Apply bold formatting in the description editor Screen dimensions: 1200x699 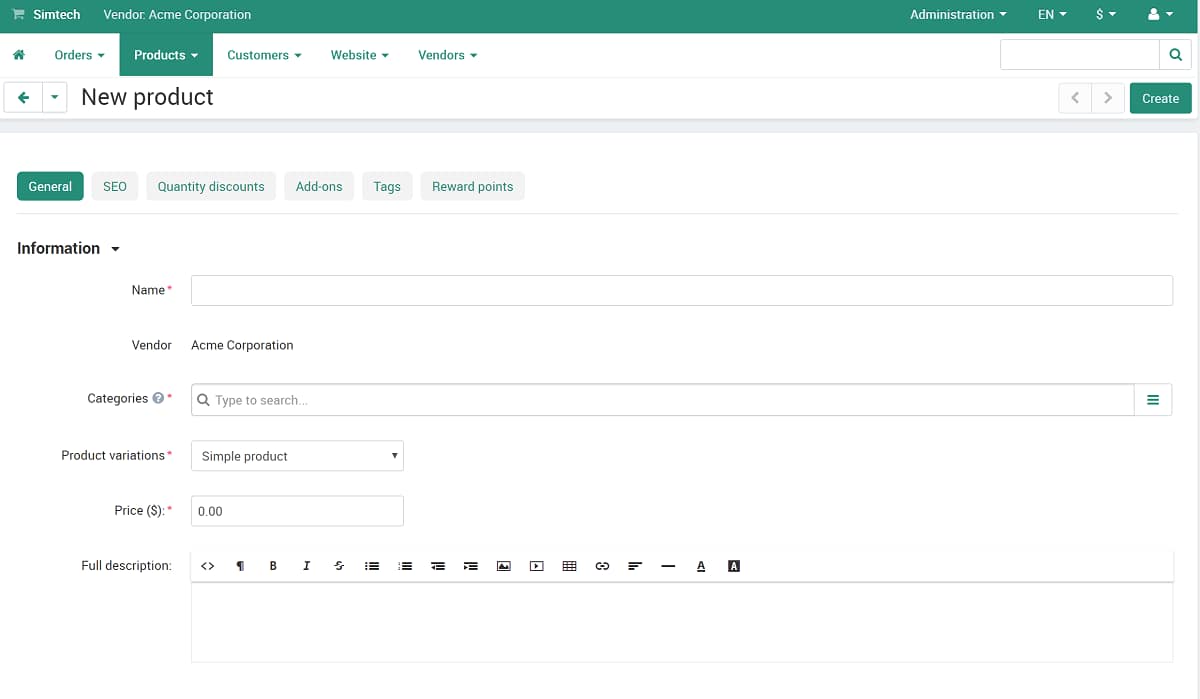coord(273,565)
